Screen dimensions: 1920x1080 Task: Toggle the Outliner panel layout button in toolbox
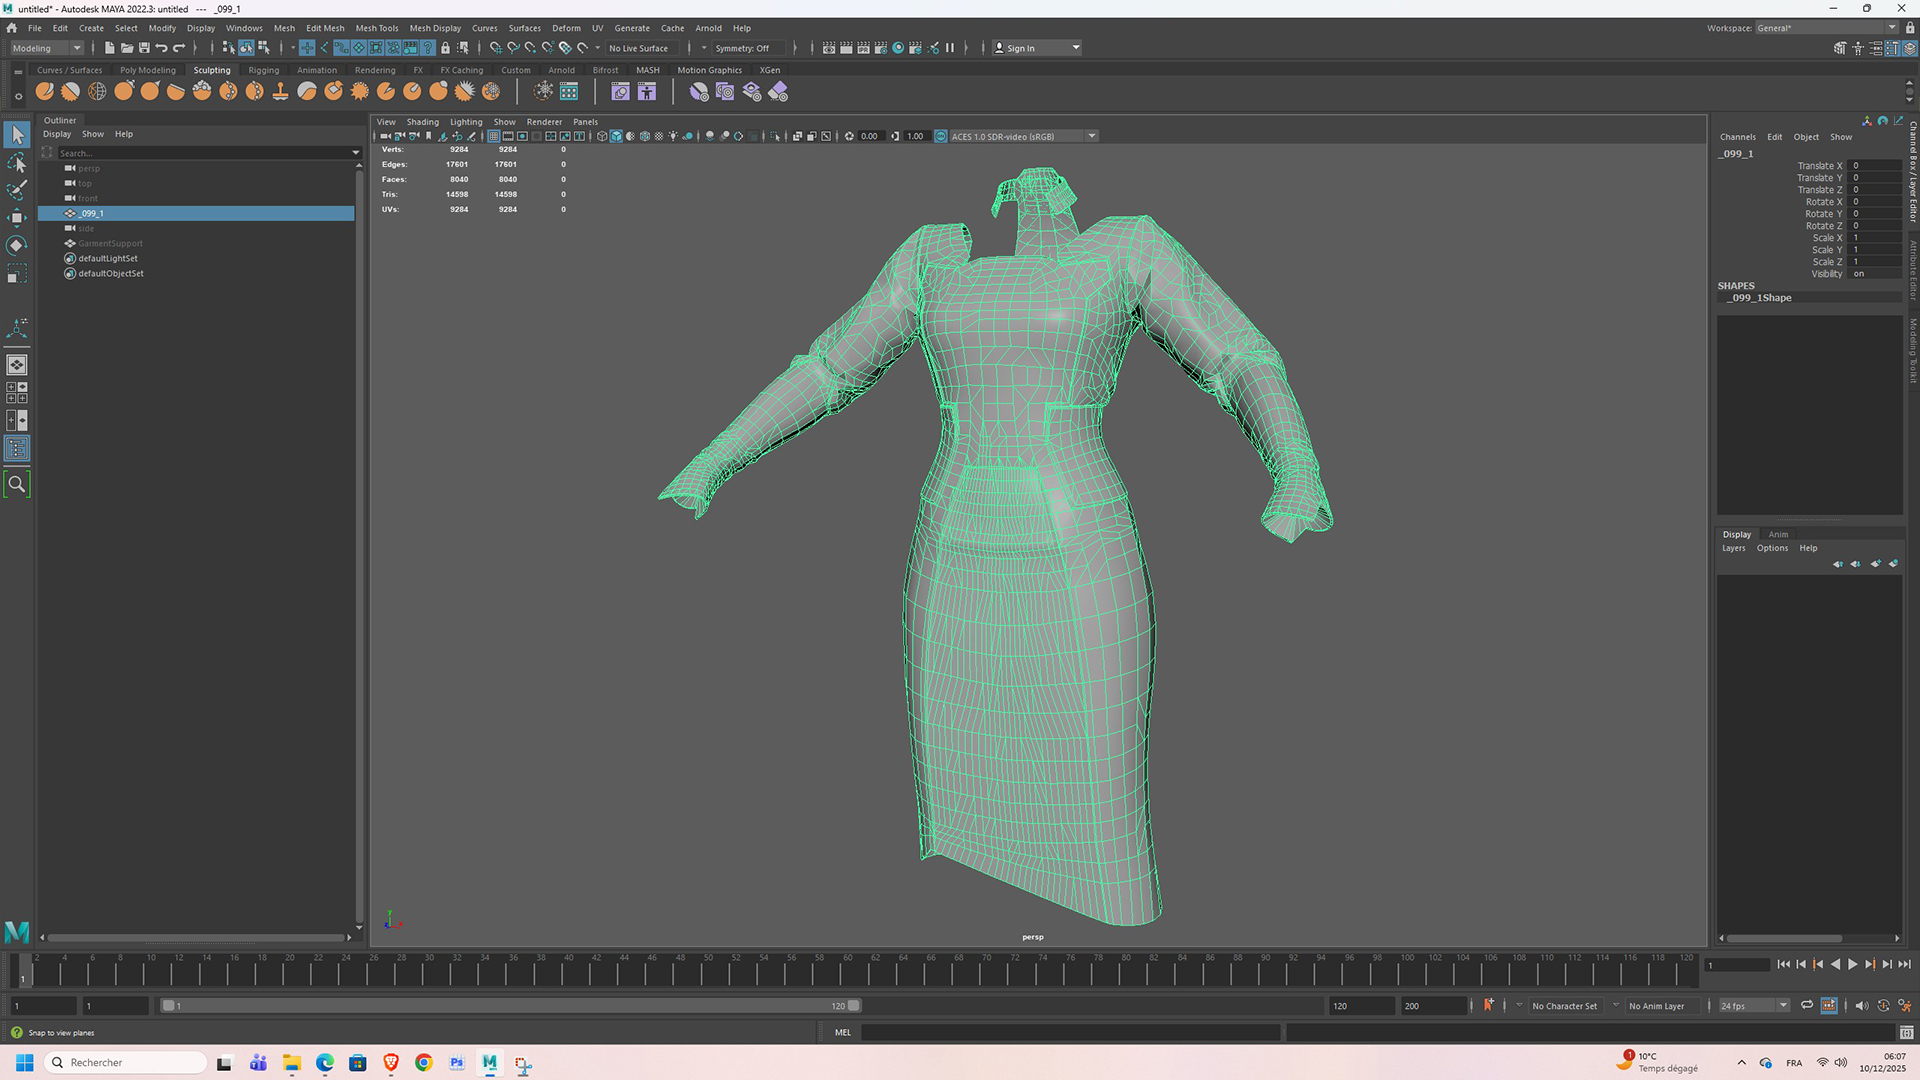tap(17, 449)
